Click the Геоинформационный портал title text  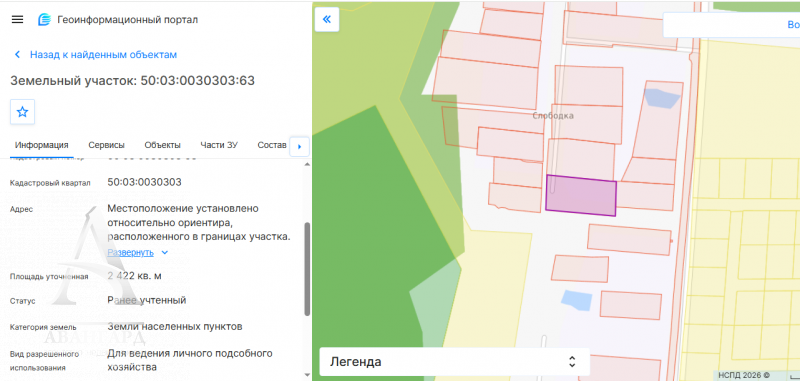coord(128,20)
